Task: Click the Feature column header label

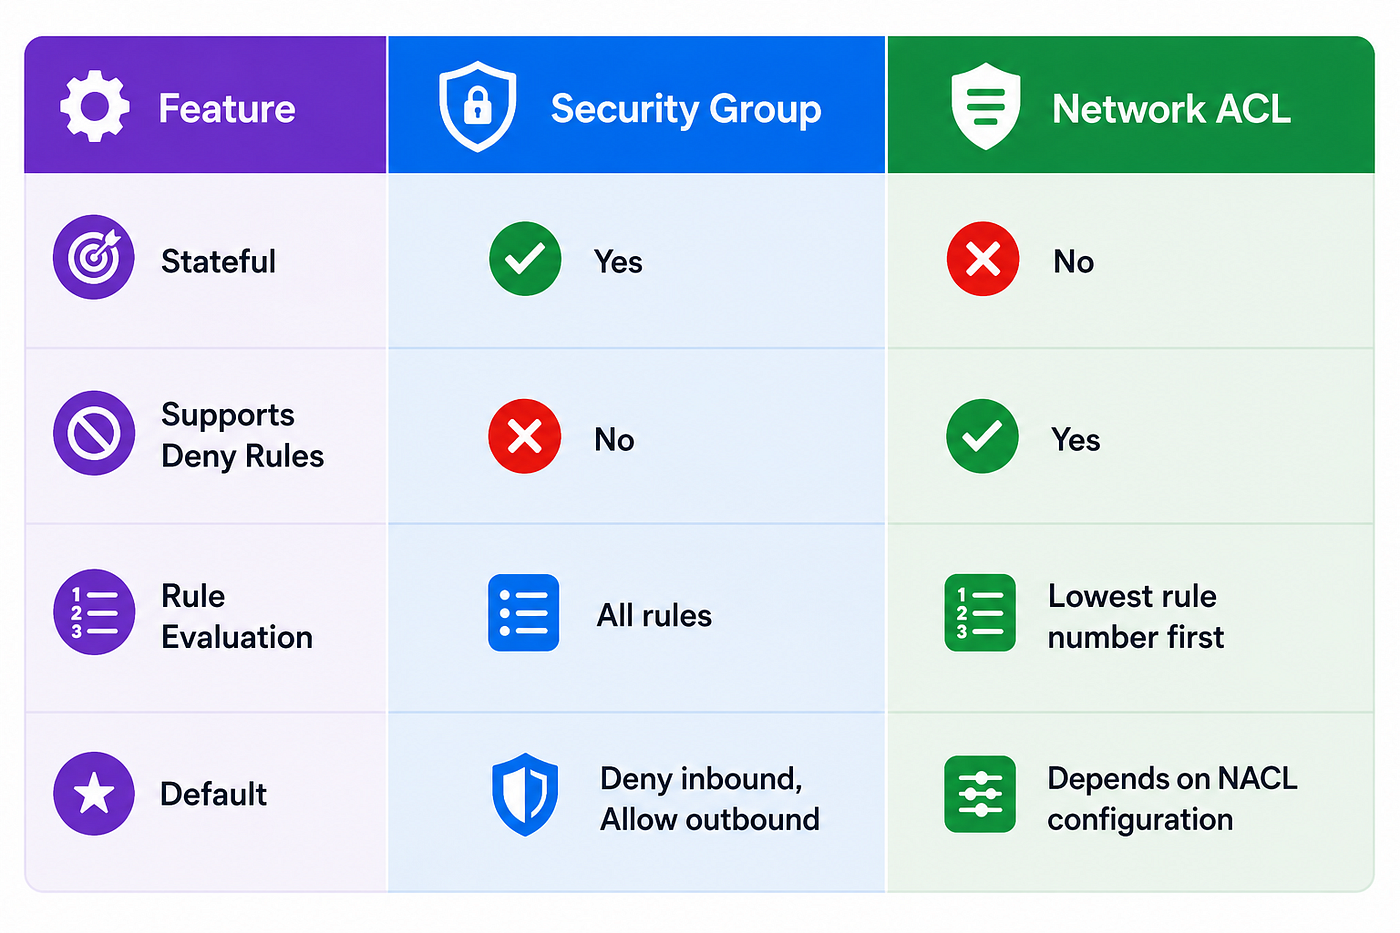Action: pyautogui.click(x=227, y=109)
